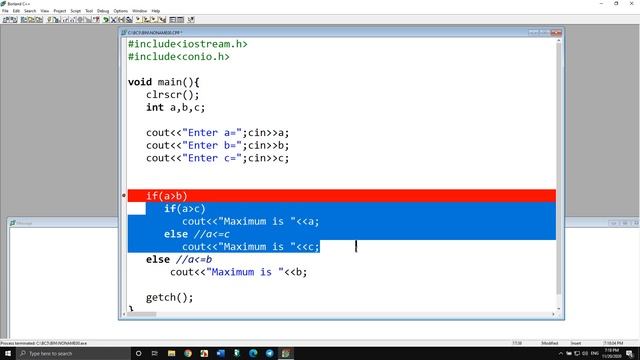Click the Cut scissors toolbar icon
640x360 pixels.
point(114,20)
